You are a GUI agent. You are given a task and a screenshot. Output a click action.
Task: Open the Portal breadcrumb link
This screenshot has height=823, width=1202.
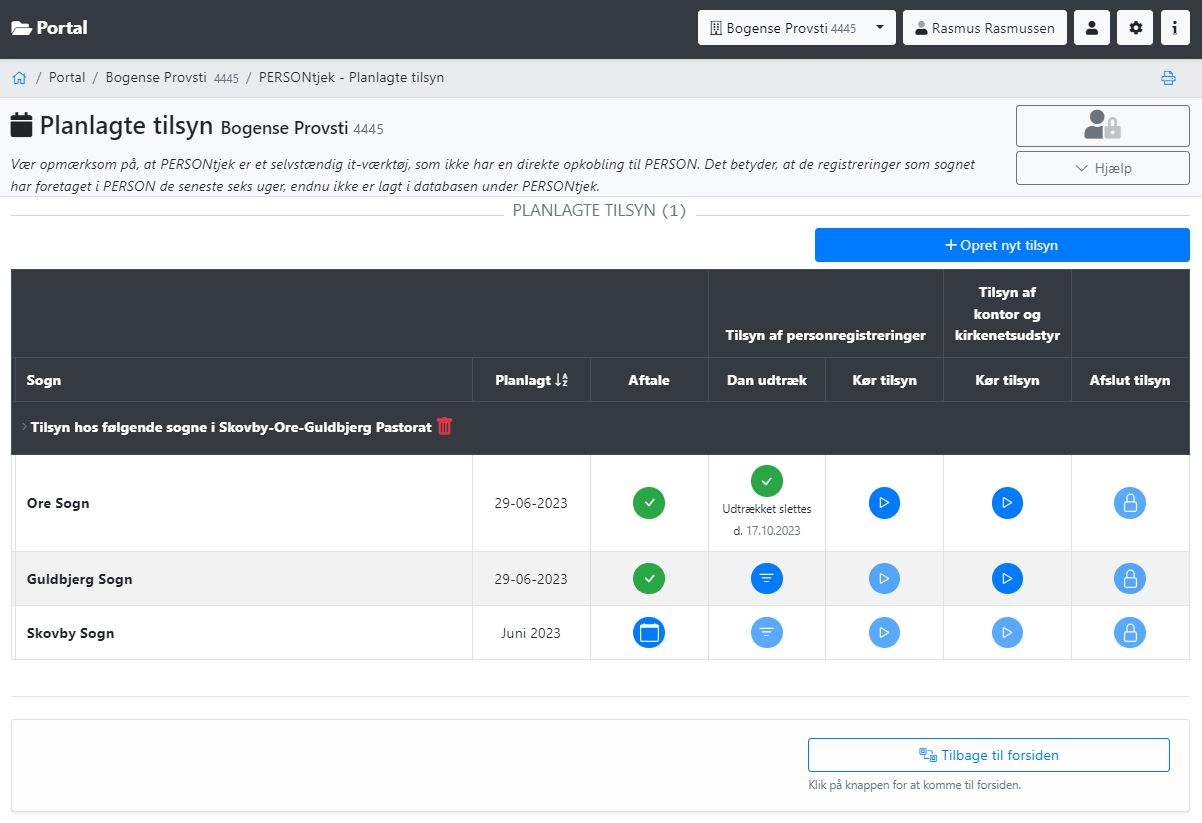[x=67, y=77]
